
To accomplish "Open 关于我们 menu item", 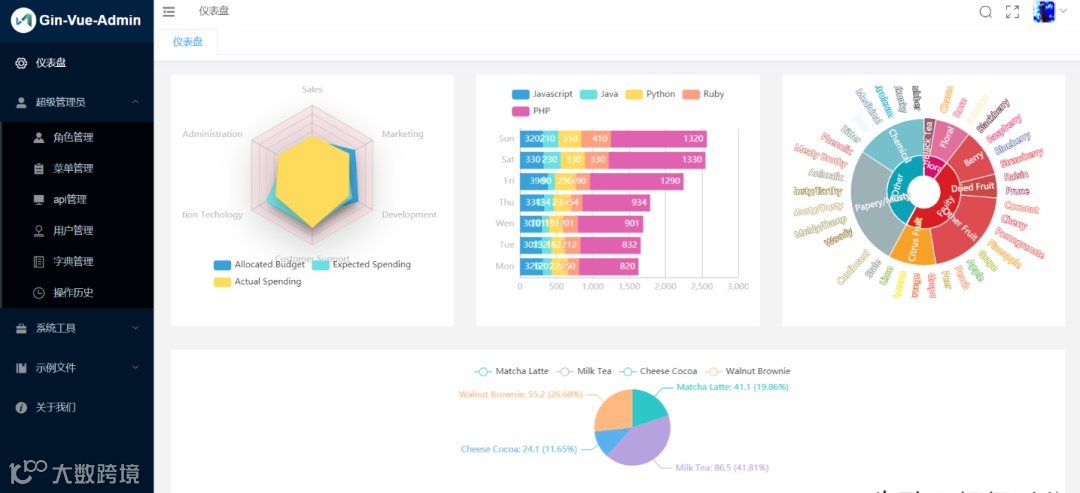I will [x=76, y=407].
